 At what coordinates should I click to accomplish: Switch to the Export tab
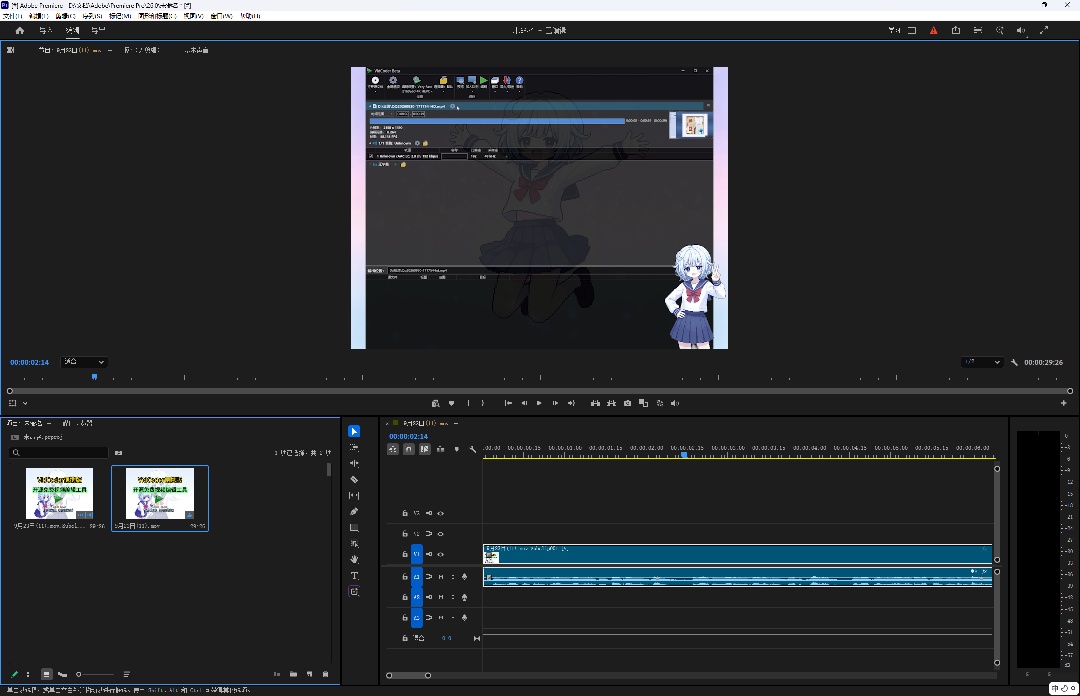point(98,30)
